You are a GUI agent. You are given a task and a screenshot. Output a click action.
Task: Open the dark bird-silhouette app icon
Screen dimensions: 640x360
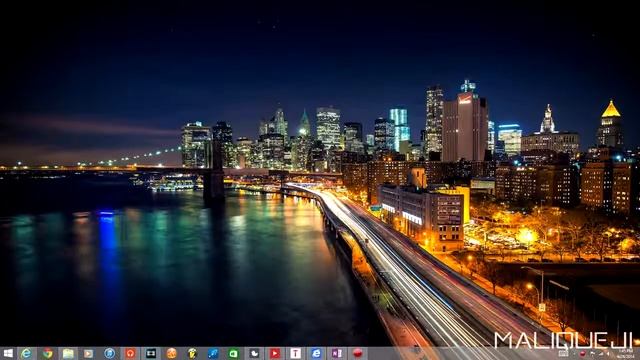coord(254,353)
